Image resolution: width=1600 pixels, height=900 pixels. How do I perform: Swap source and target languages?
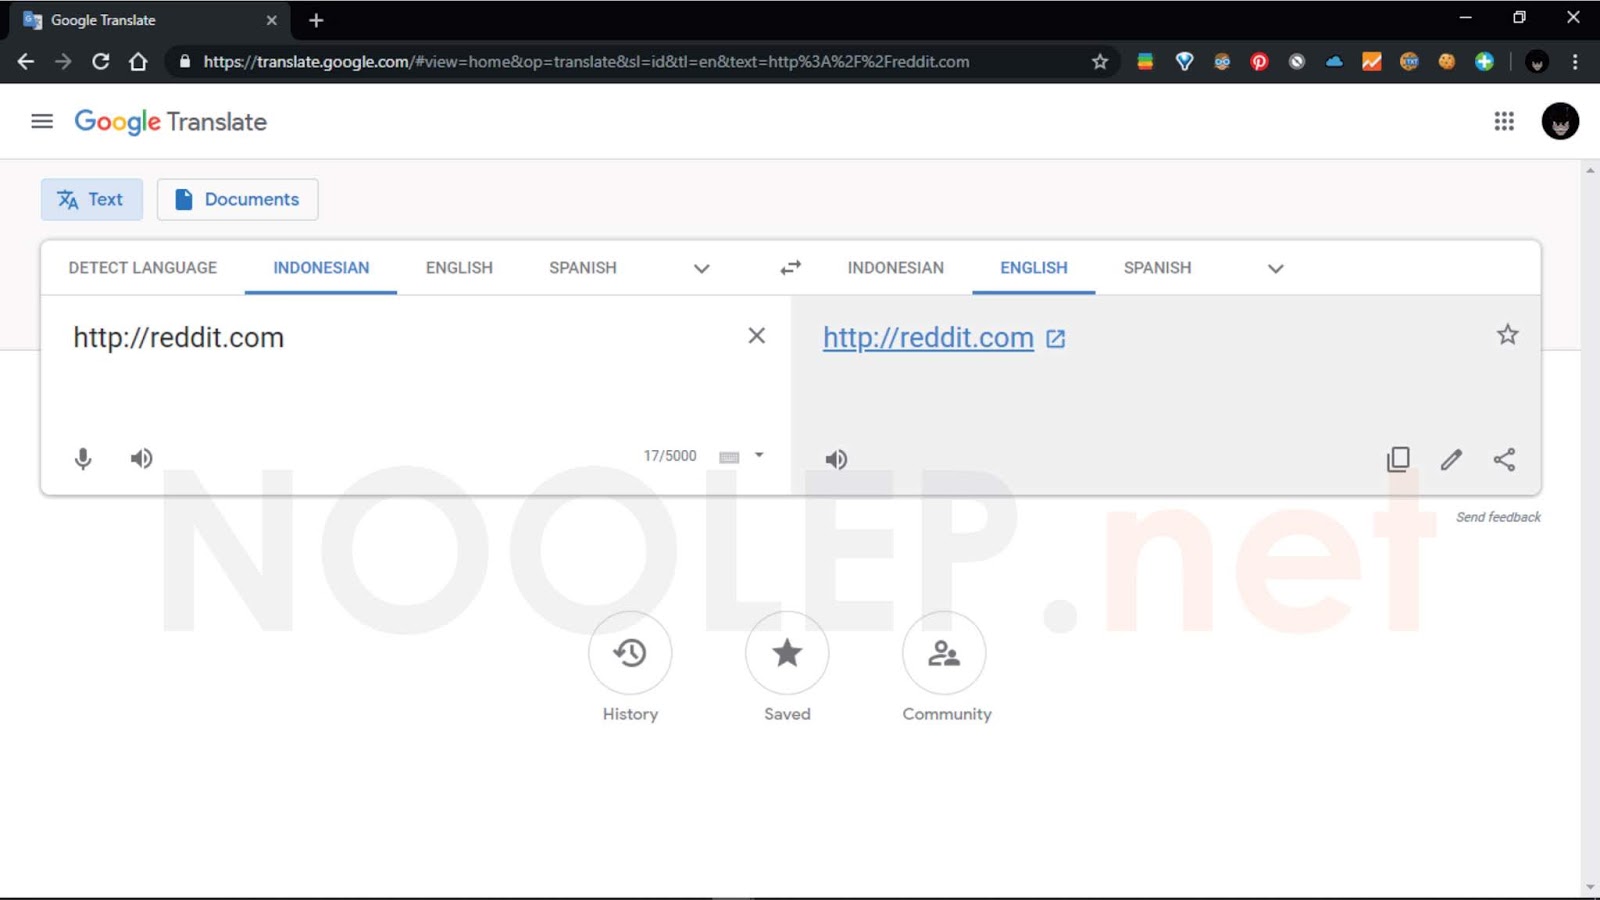[x=791, y=268]
